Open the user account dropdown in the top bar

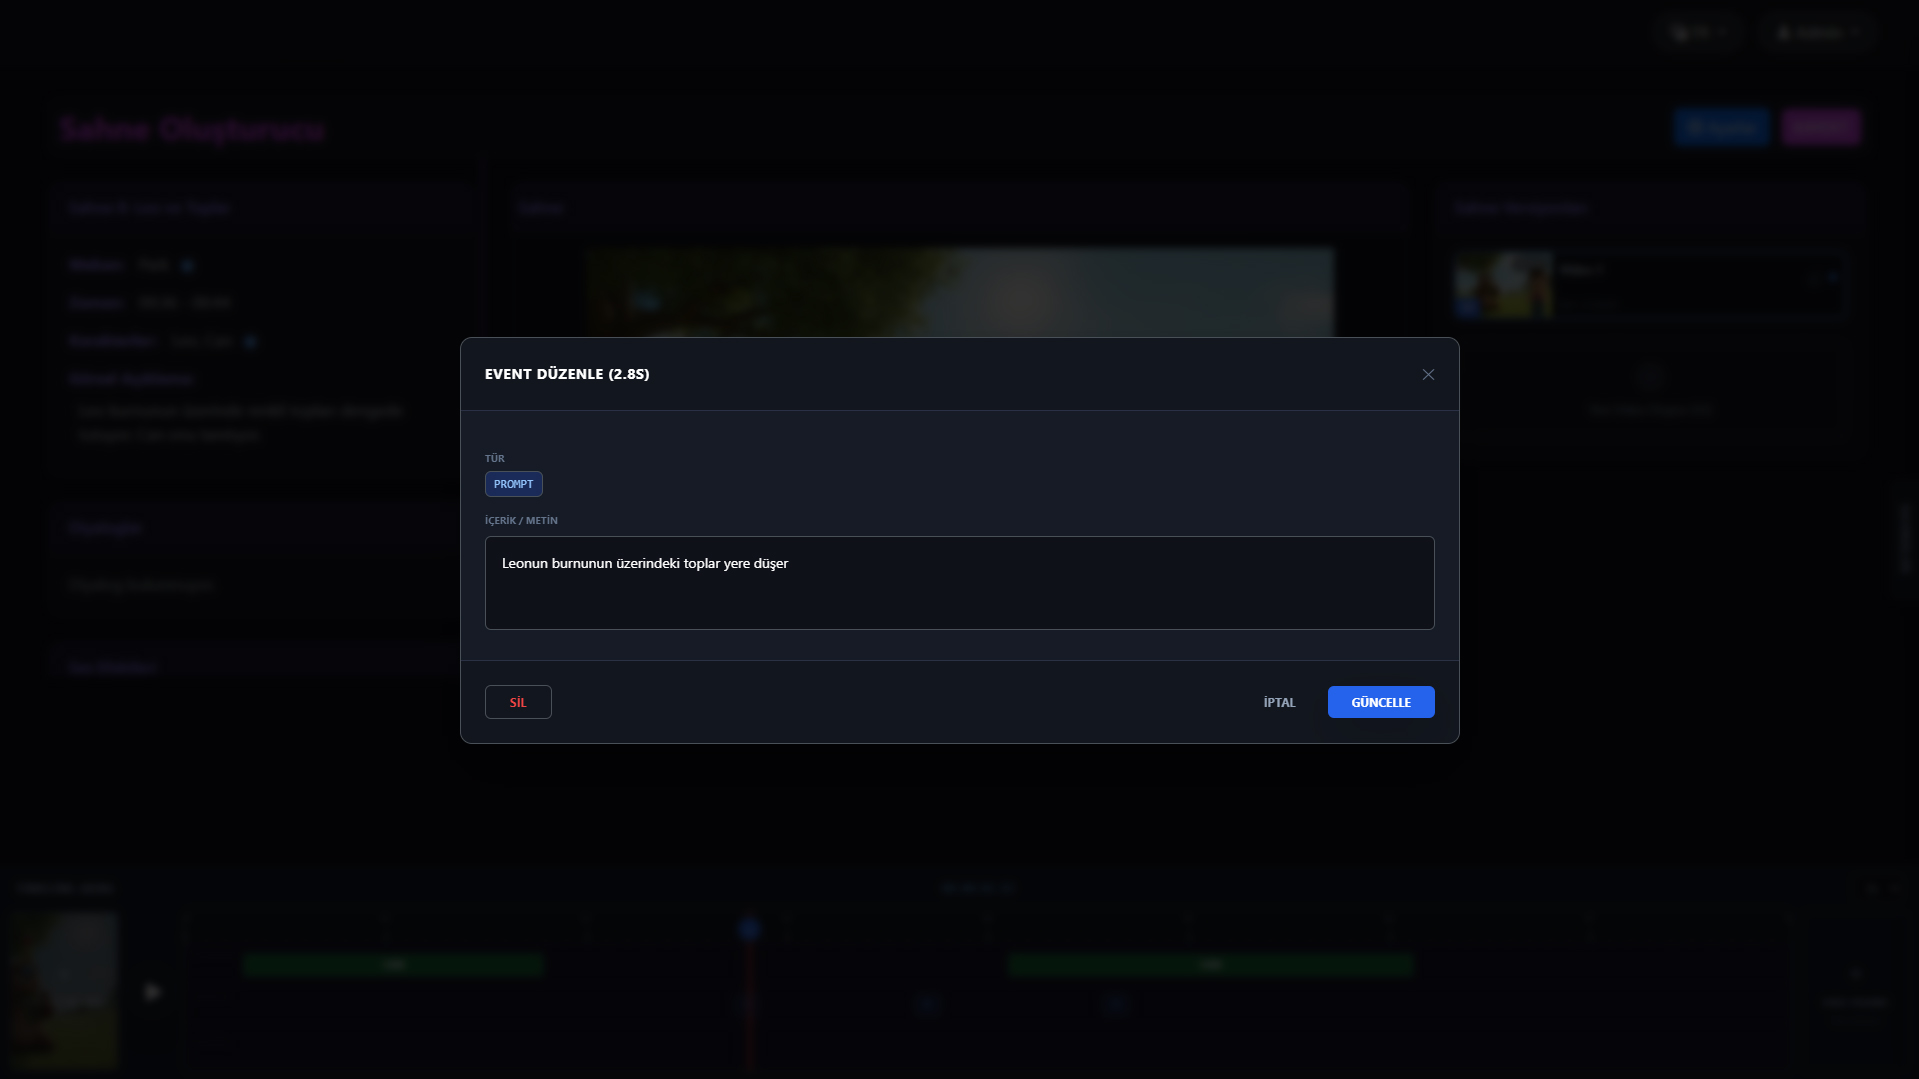1818,33
